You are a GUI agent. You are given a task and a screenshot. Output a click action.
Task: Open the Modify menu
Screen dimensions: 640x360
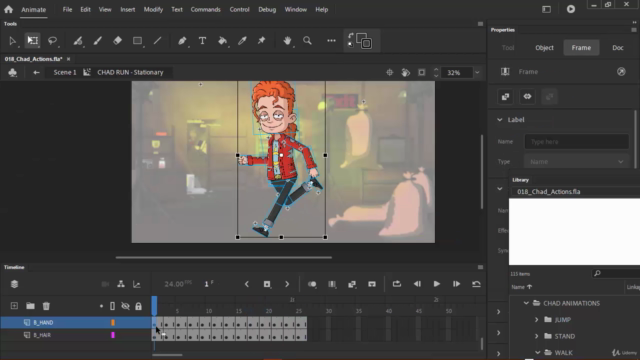[x=153, y=9]
